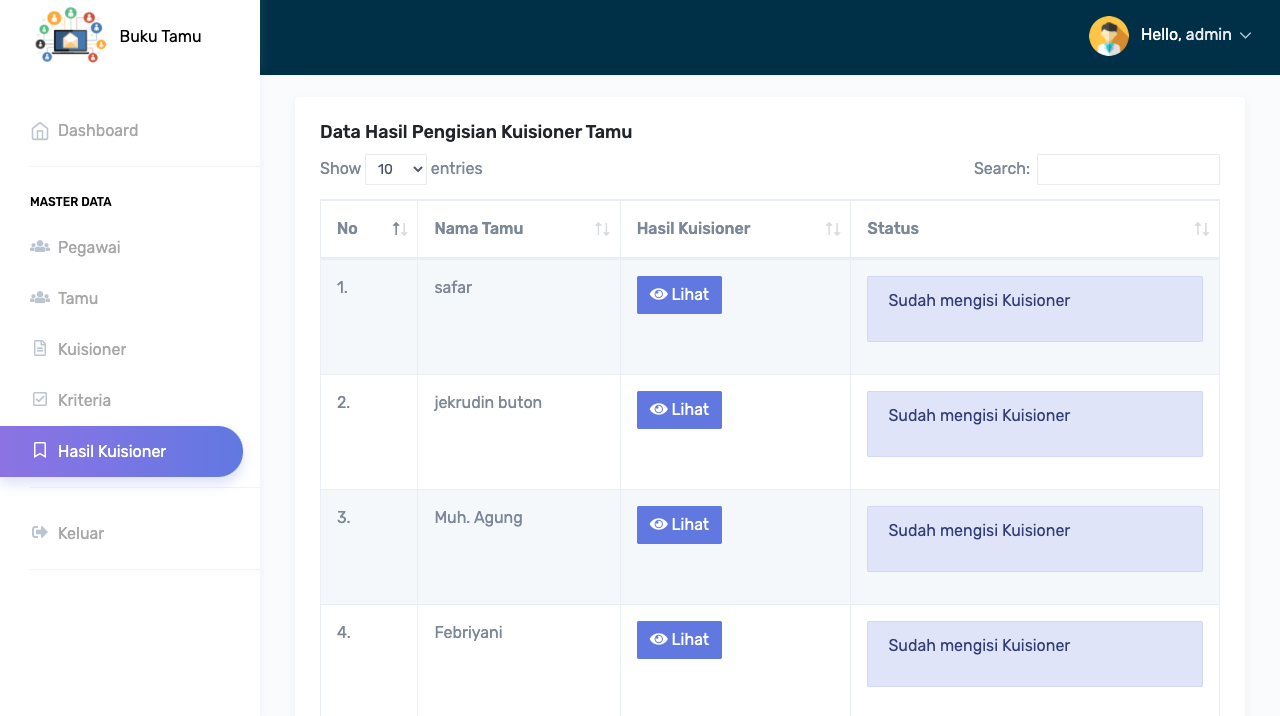Click the Buku Tamu logo image

70,36
